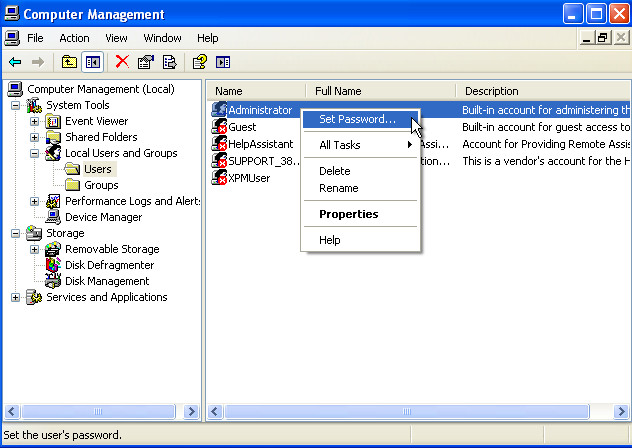Click the Export List toolbar icon
This screenshot has width=632, height=448.
point(170,62)
